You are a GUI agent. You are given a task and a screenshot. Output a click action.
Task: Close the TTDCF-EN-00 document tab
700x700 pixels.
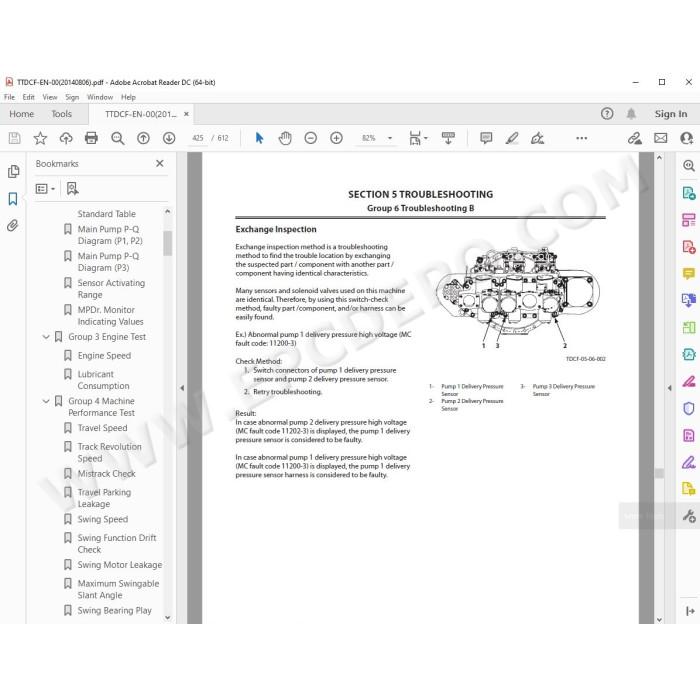pyautogui.click(x=186, y=114)
